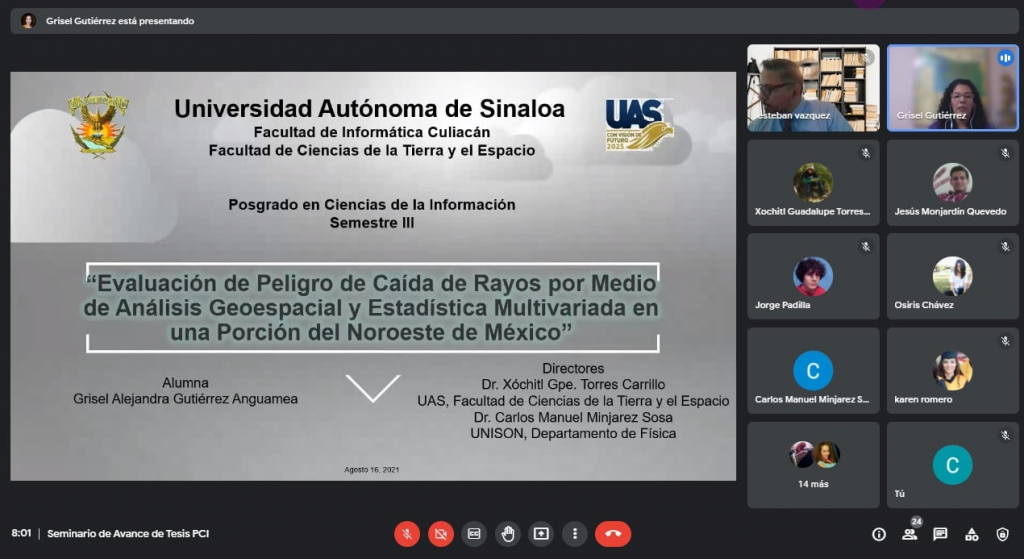
Task: Open the 14 más participants tile
Action: pos(813,464)
